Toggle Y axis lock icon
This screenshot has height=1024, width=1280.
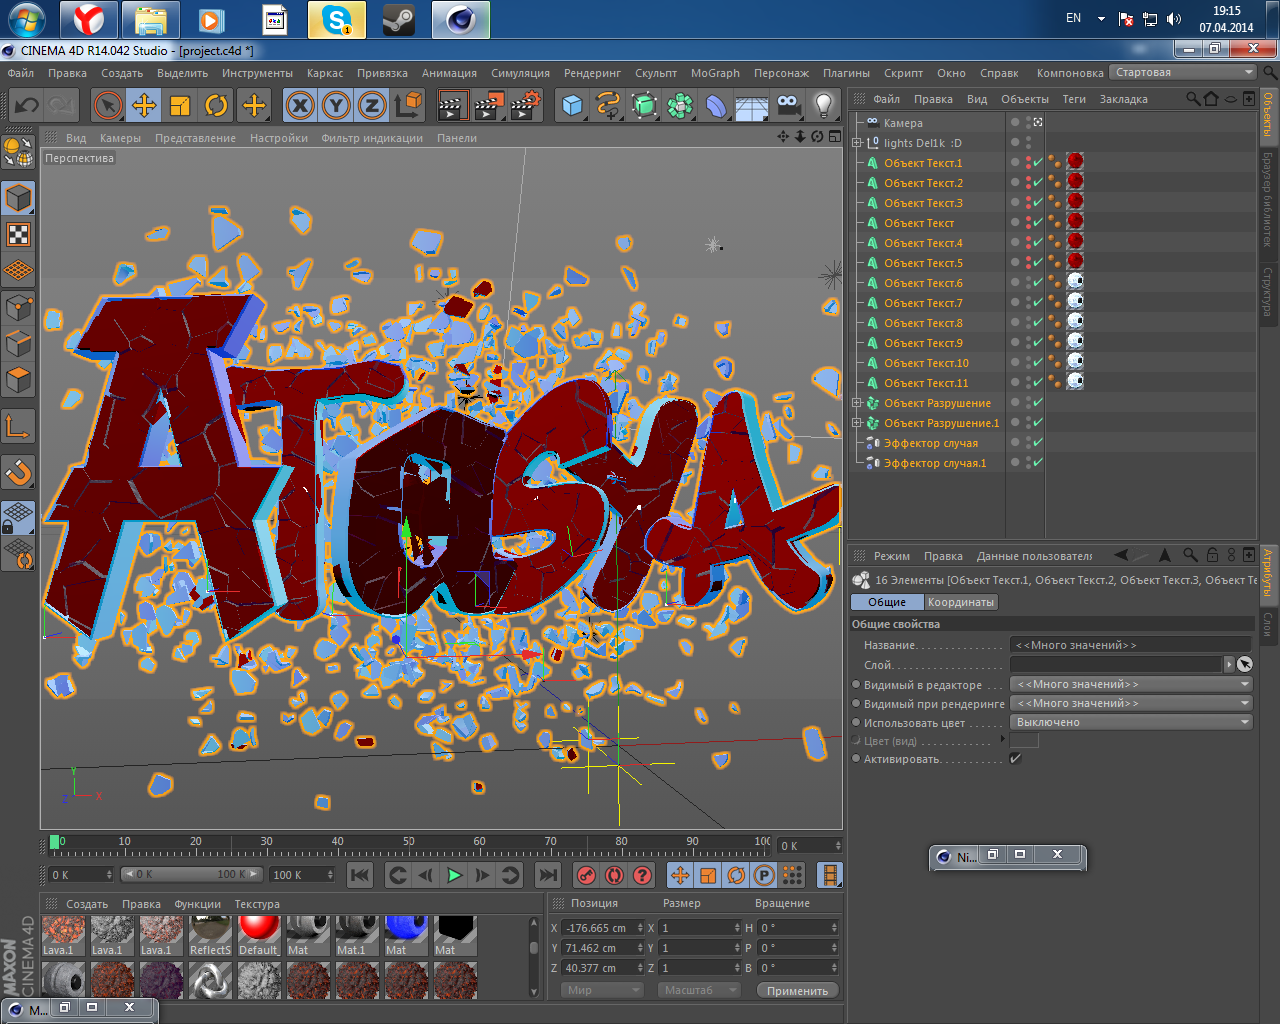pos(336,104)
